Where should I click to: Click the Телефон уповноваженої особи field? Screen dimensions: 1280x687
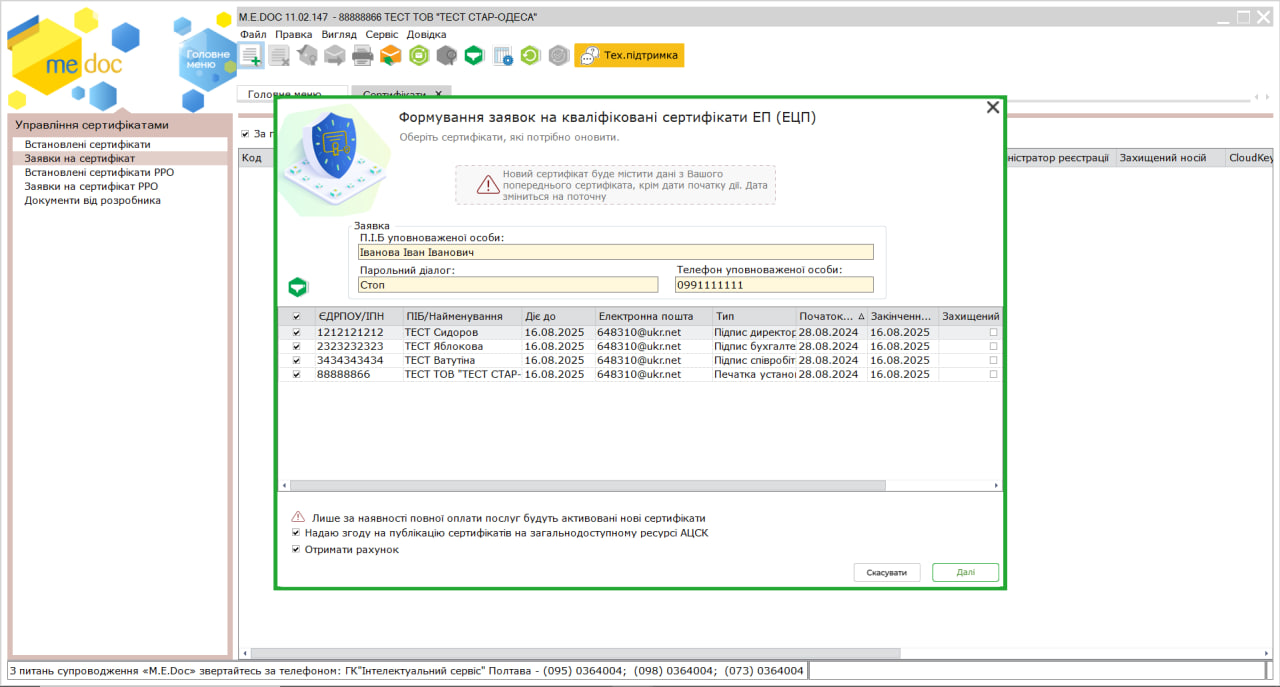[775, 285]
